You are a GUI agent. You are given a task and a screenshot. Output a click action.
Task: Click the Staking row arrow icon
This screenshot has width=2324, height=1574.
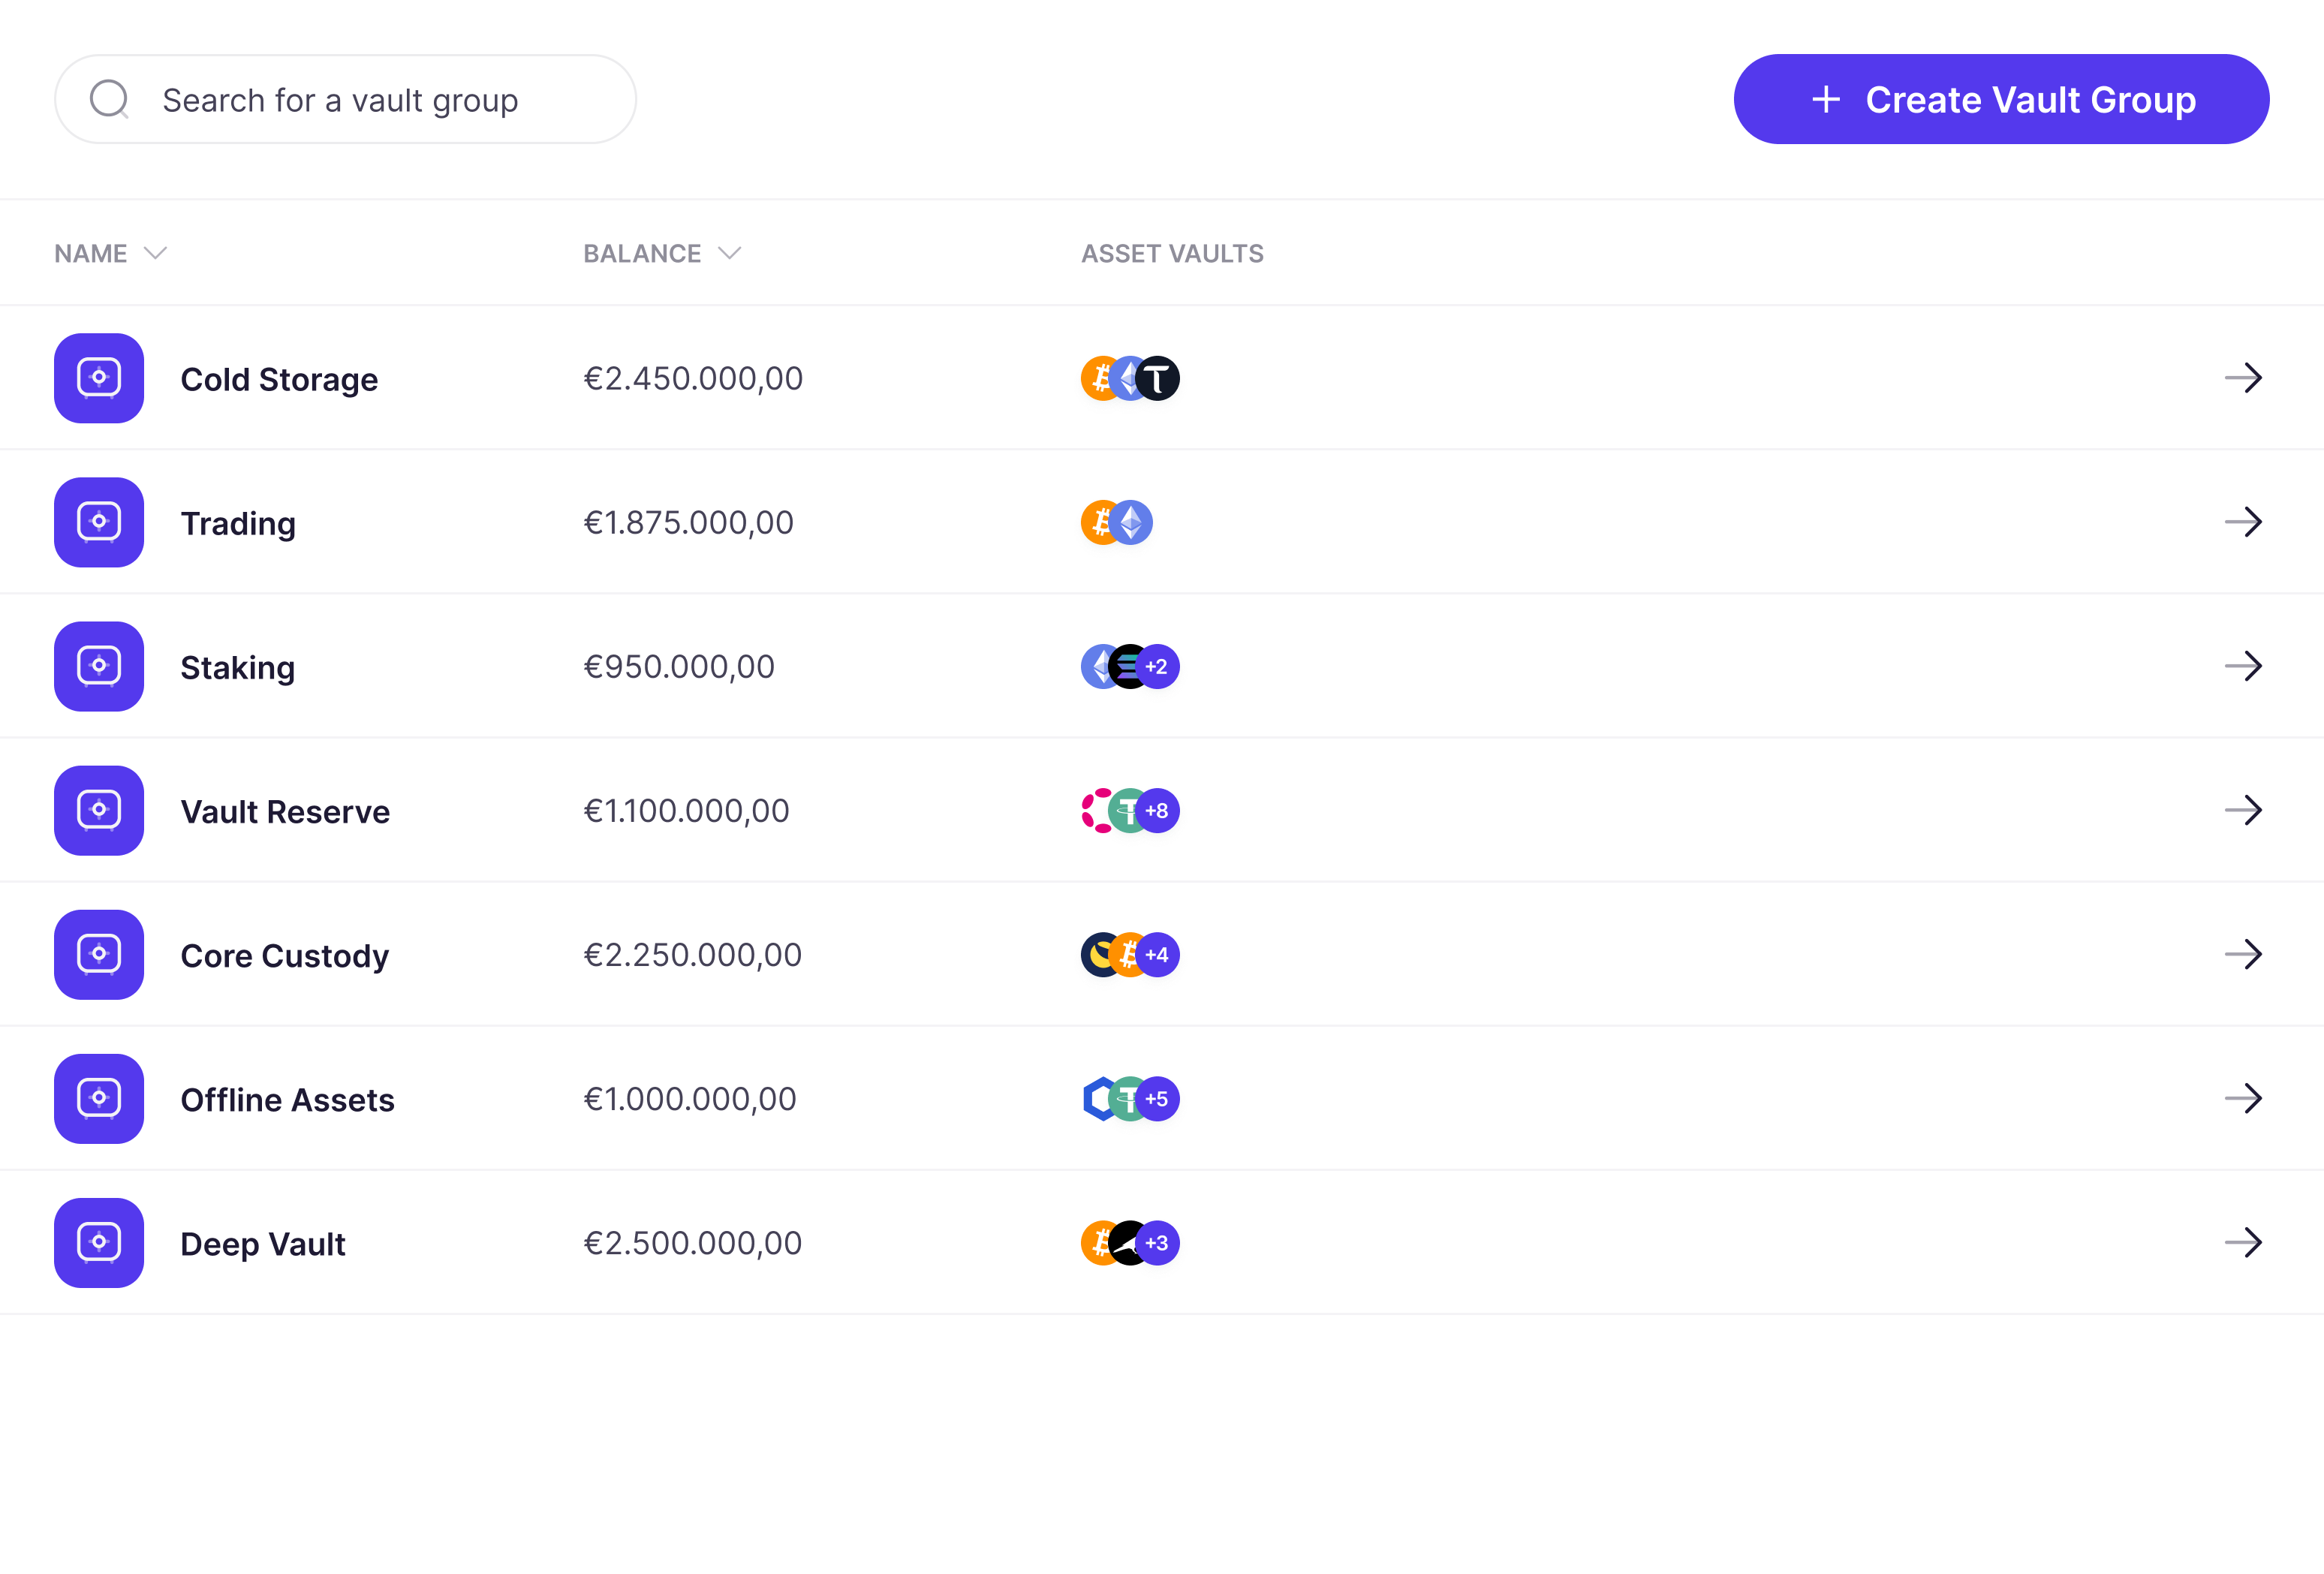2243,666
